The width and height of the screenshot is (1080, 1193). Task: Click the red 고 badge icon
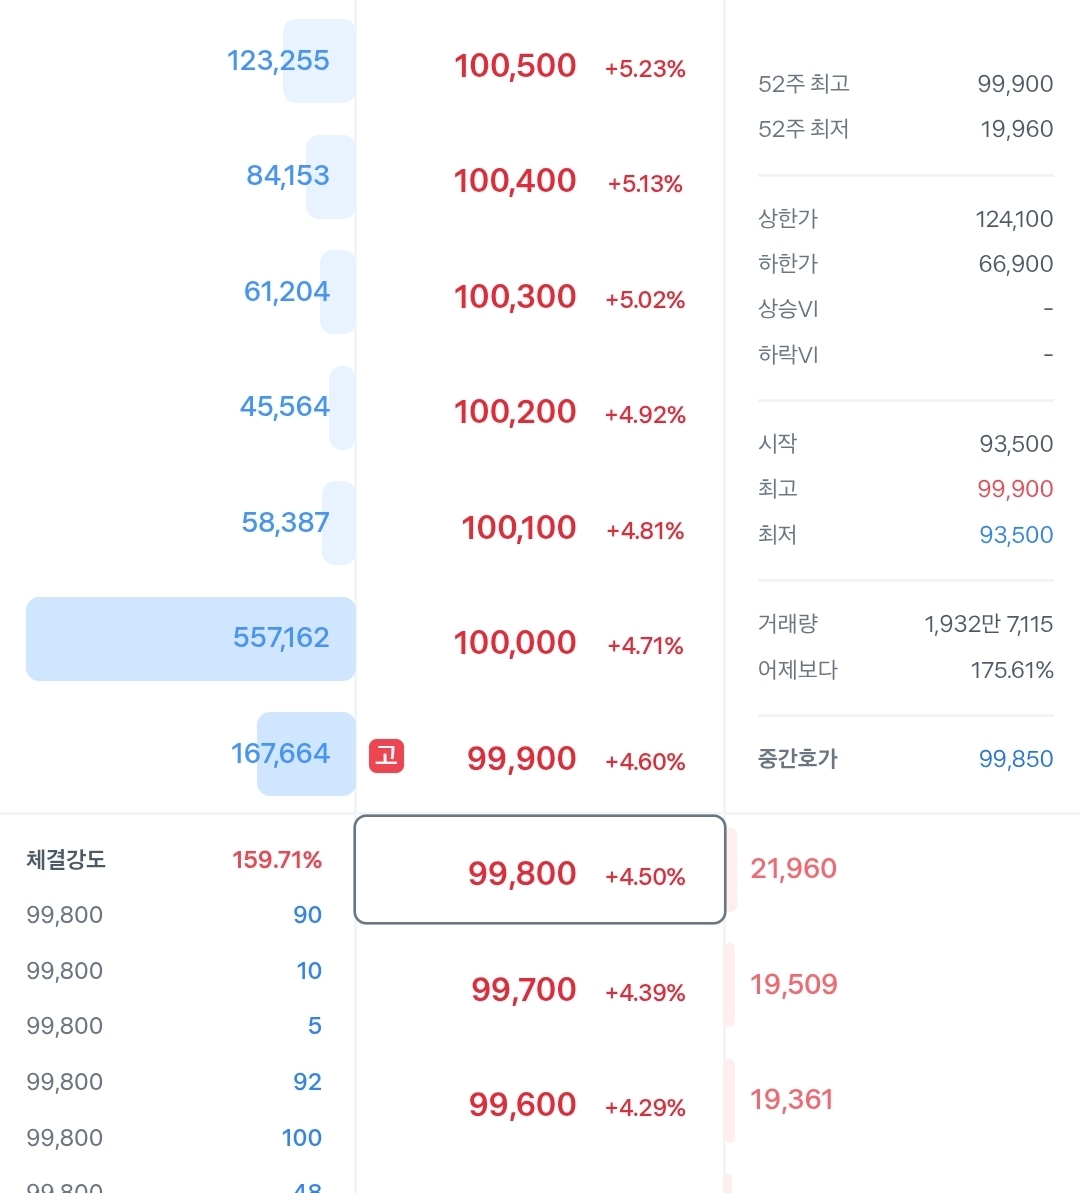[386, 756]
